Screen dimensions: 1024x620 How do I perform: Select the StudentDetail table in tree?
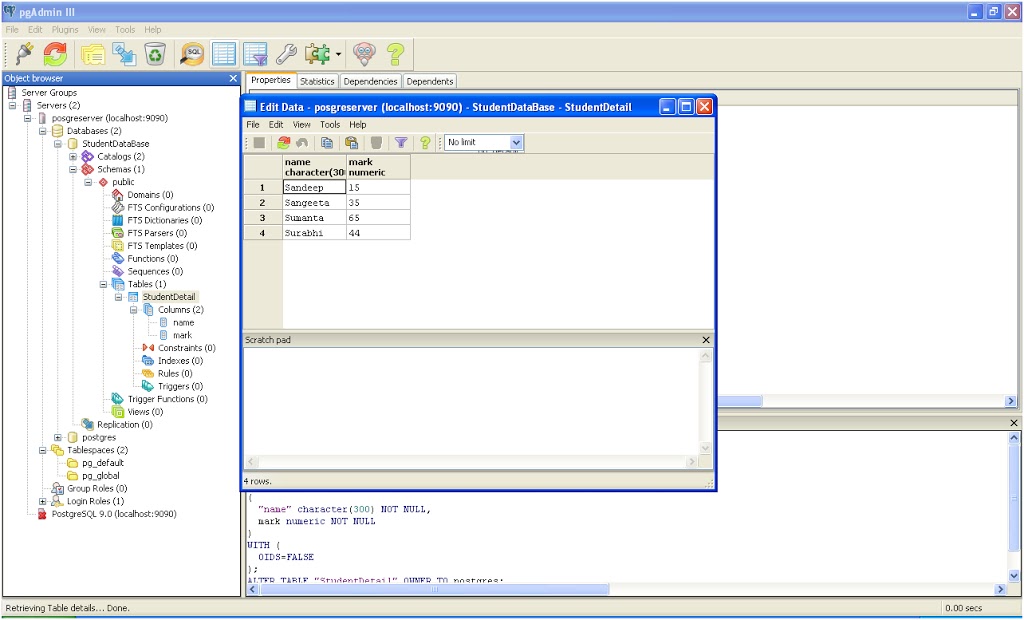pyautogui.click(x=168, y=297)
